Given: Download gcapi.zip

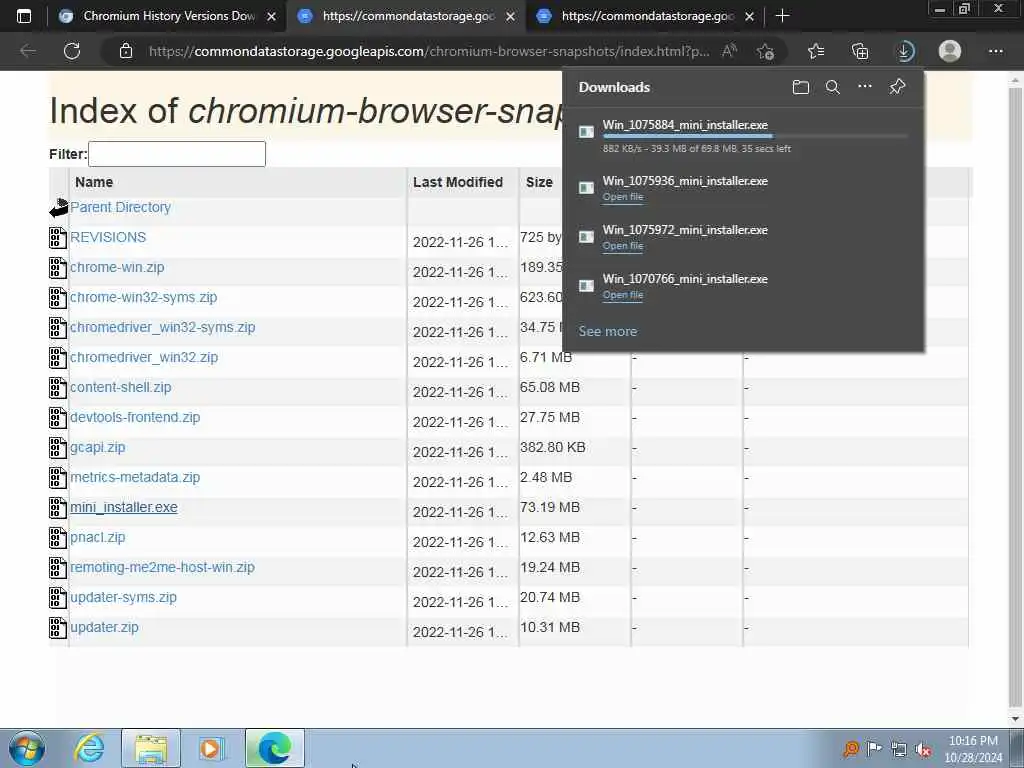Looking at the screenshot, I should pyautogui.click(x=97, y=447).
